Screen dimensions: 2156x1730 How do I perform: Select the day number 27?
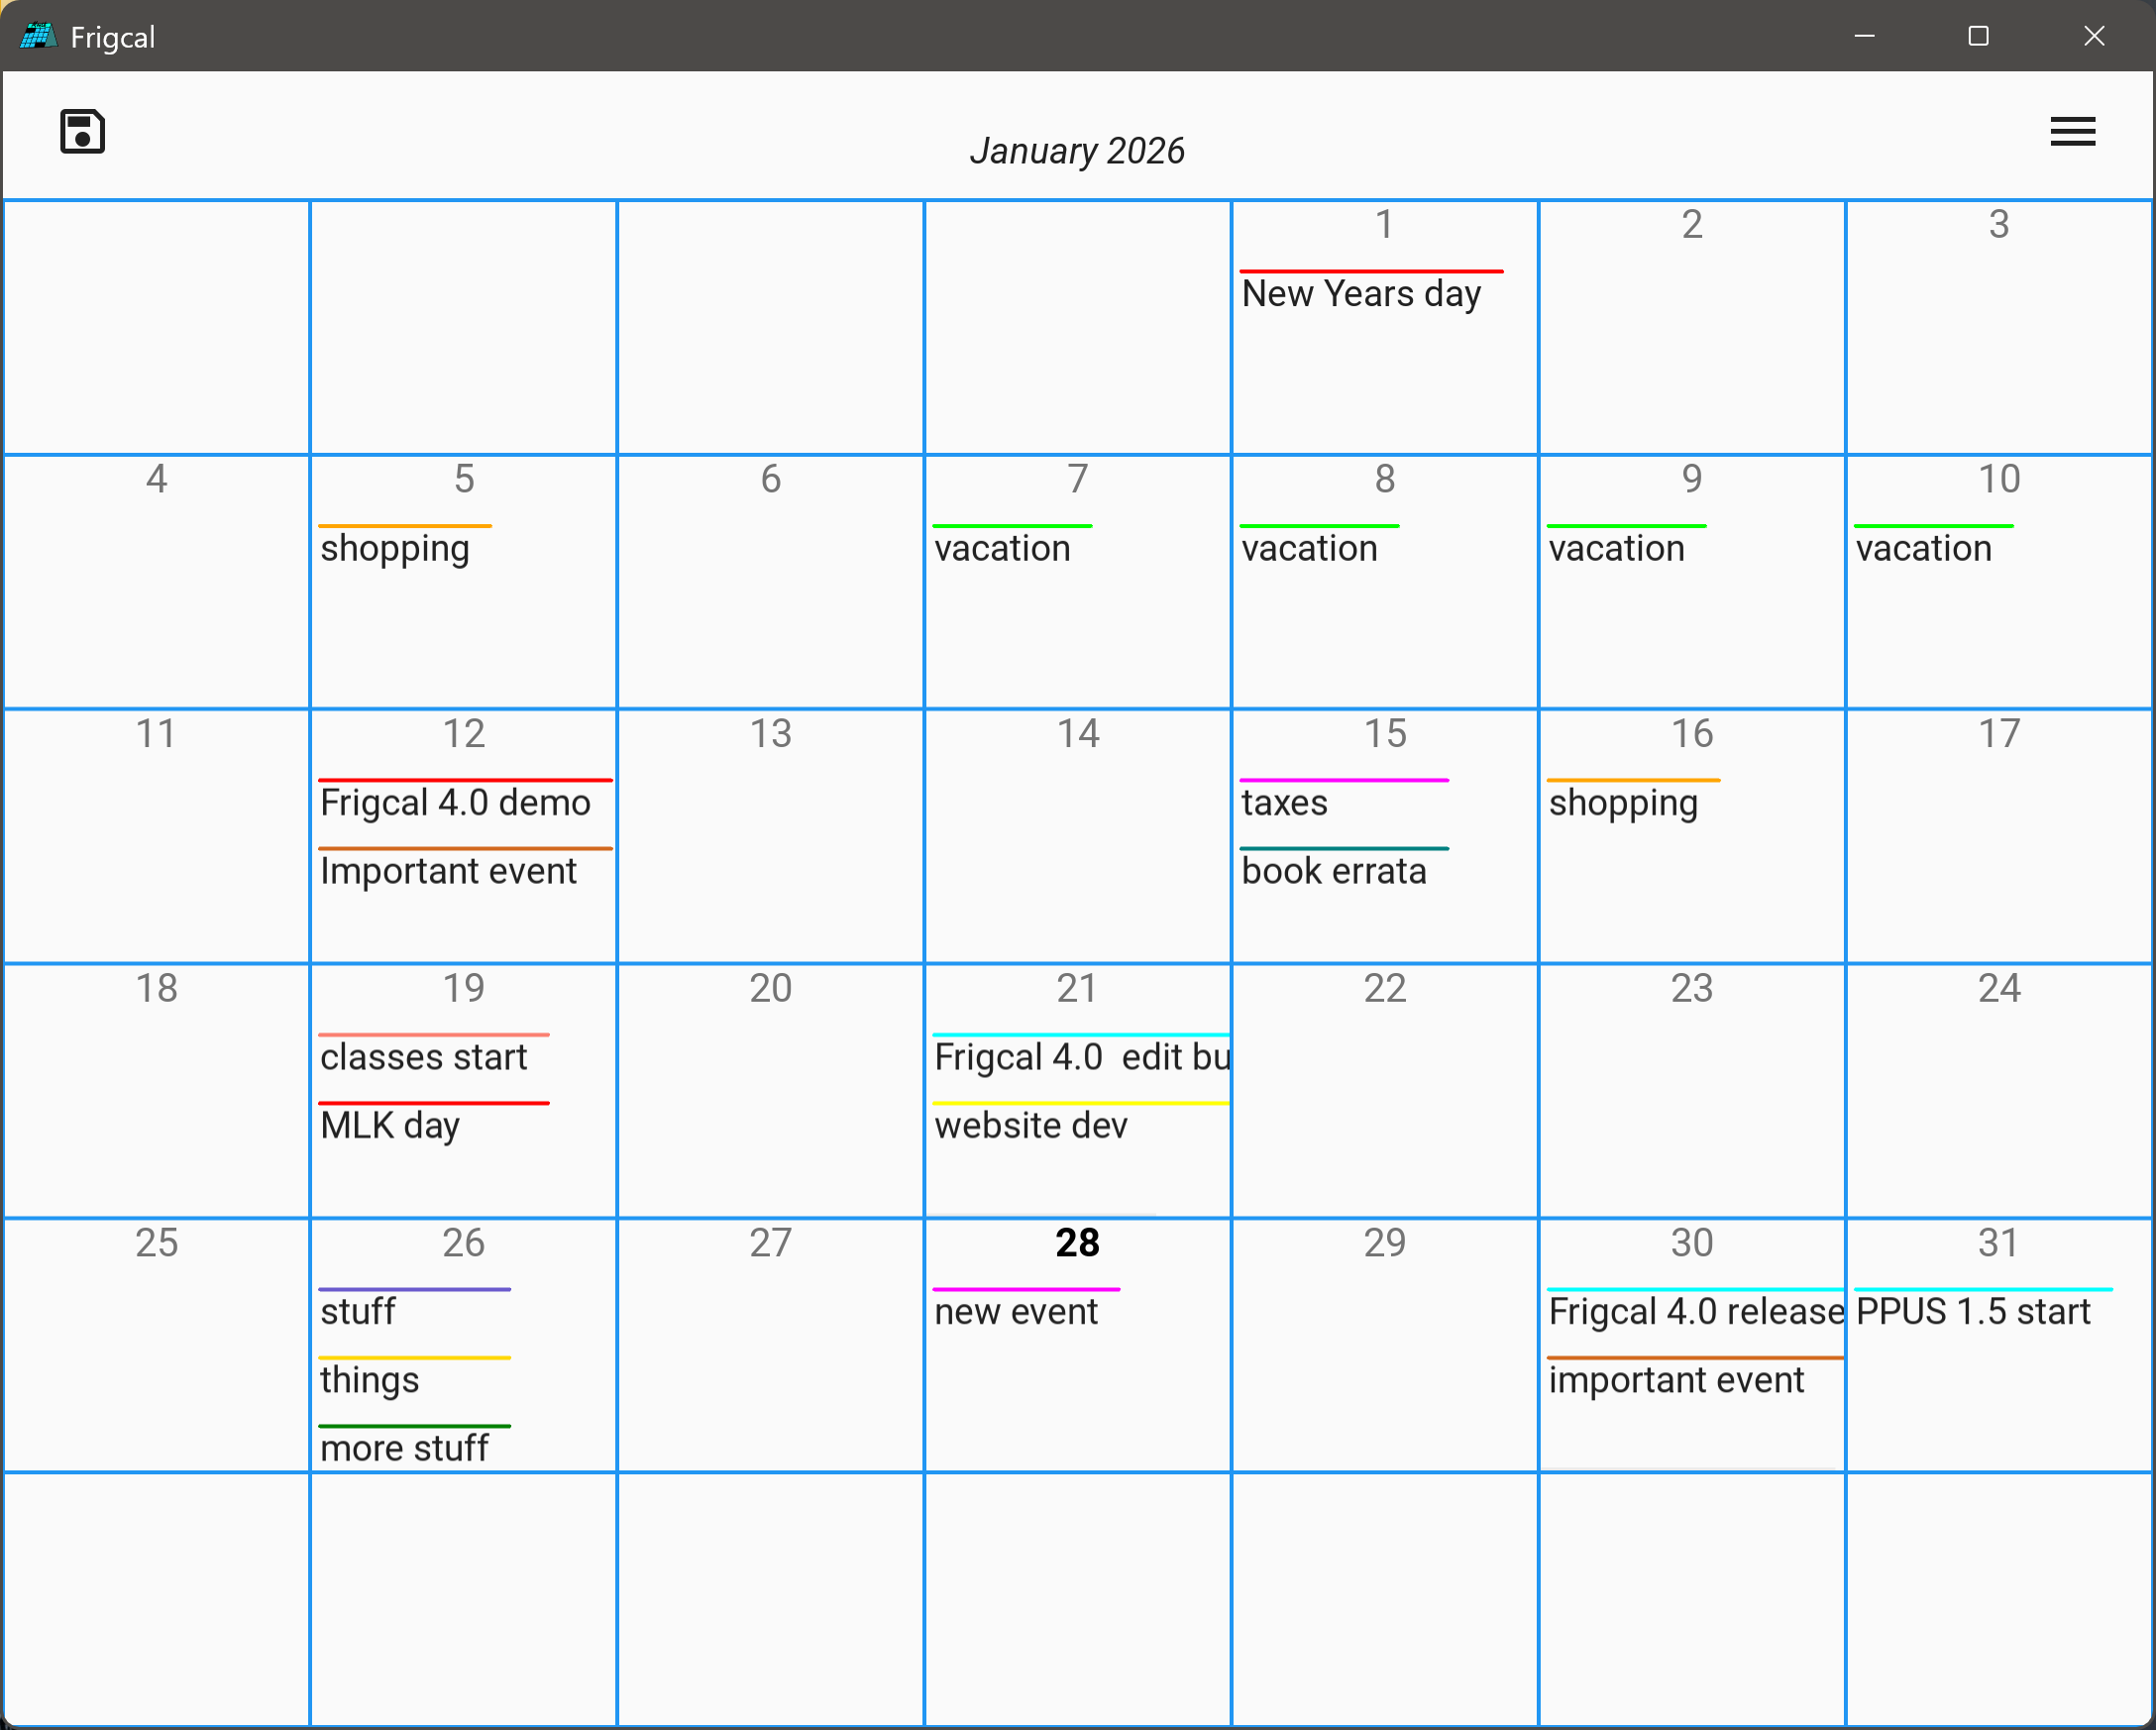pos(771,1243)
